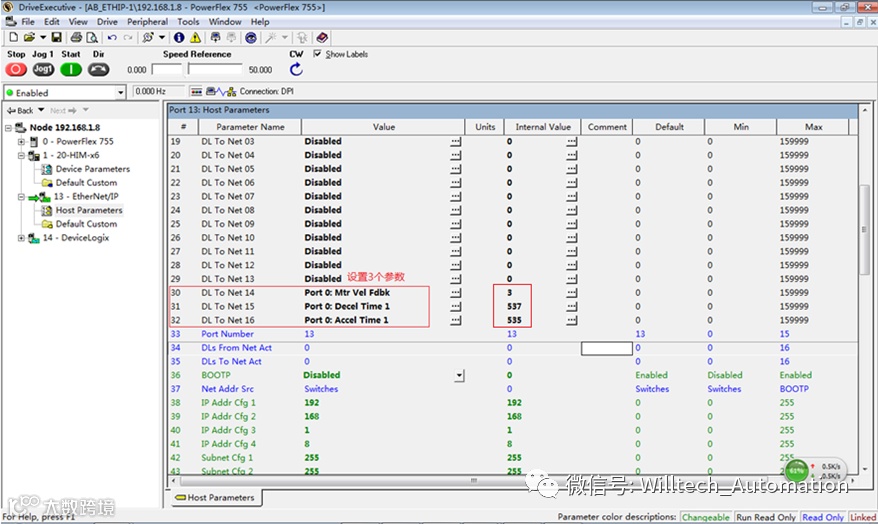Click the blue eye Monitor icon
This screenshot has height=524, width=878.
click(x=251, y=38)
